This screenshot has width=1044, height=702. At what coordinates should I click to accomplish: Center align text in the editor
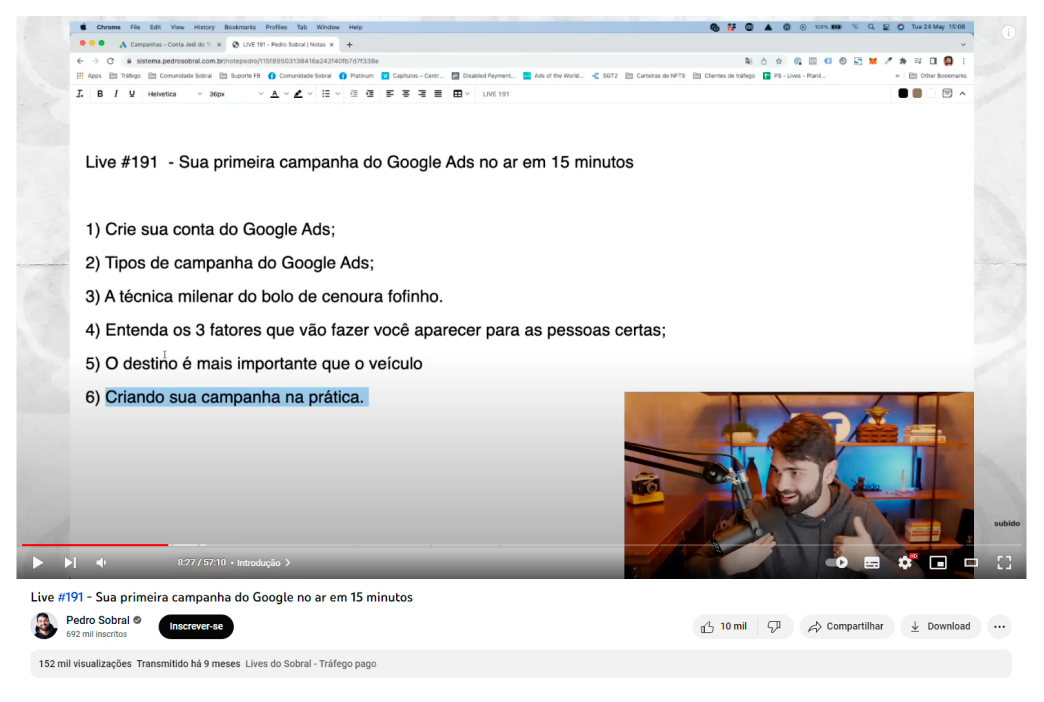tap(406, 94)
